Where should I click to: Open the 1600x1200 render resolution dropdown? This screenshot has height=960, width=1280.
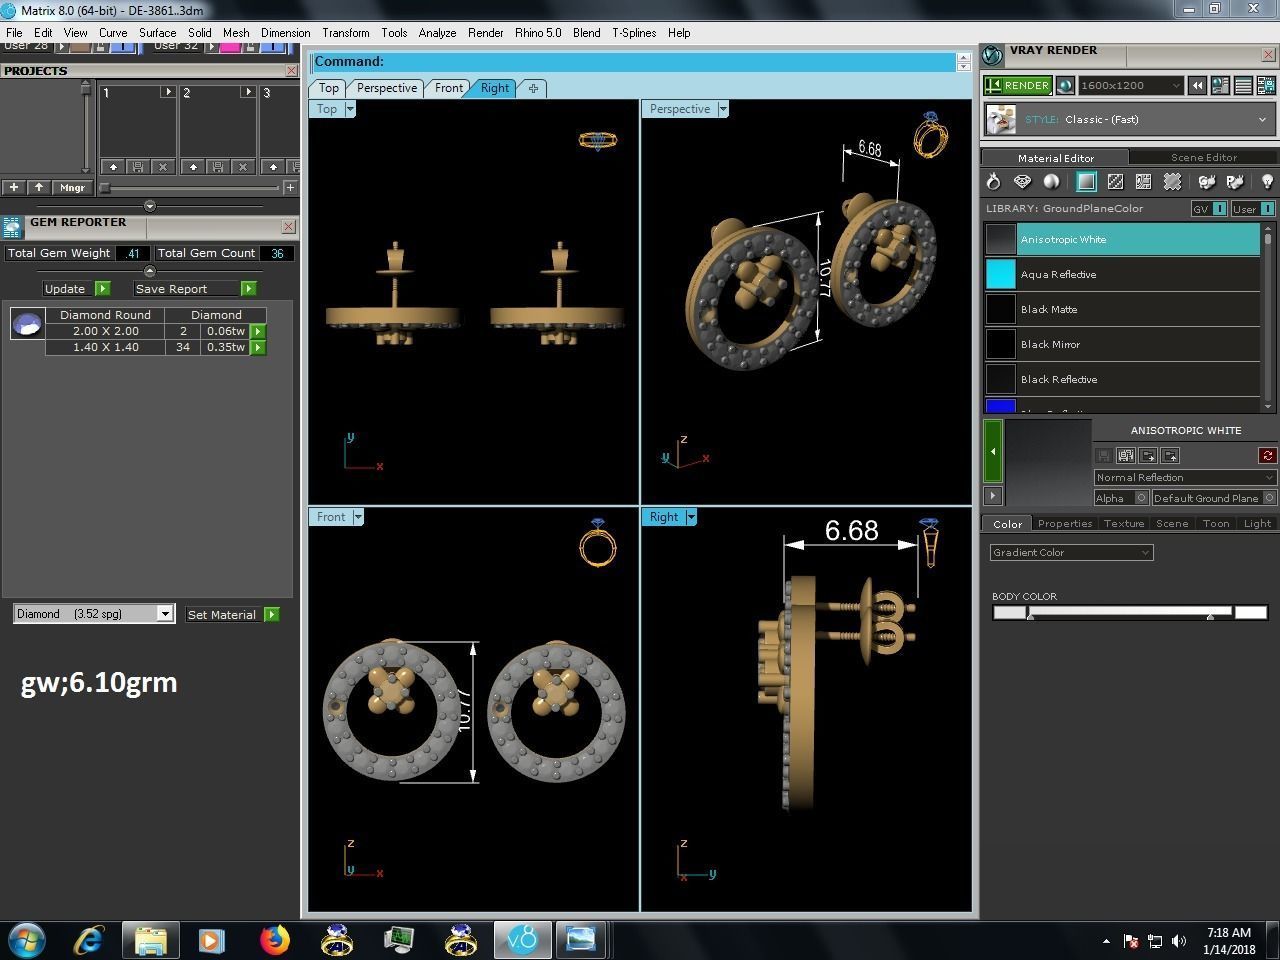tap(1131, 86)
